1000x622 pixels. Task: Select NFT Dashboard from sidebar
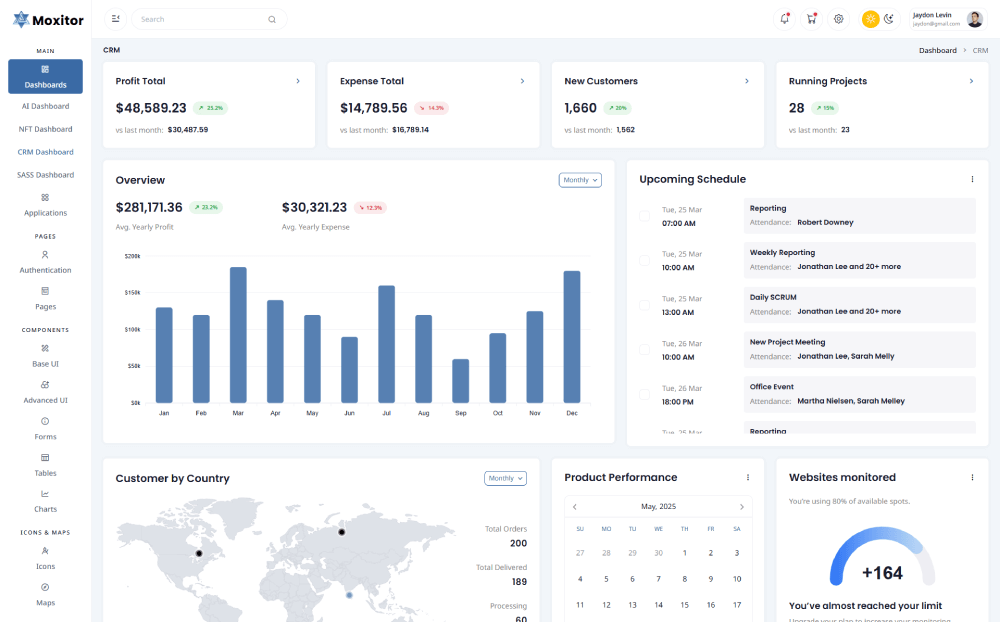[45, 129]
